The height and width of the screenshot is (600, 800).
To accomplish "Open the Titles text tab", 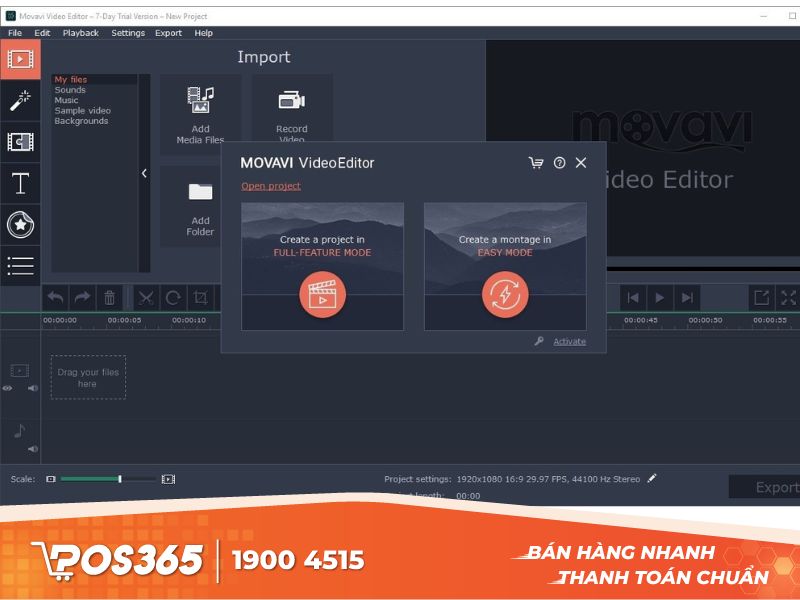I will (x=20, y=183).
